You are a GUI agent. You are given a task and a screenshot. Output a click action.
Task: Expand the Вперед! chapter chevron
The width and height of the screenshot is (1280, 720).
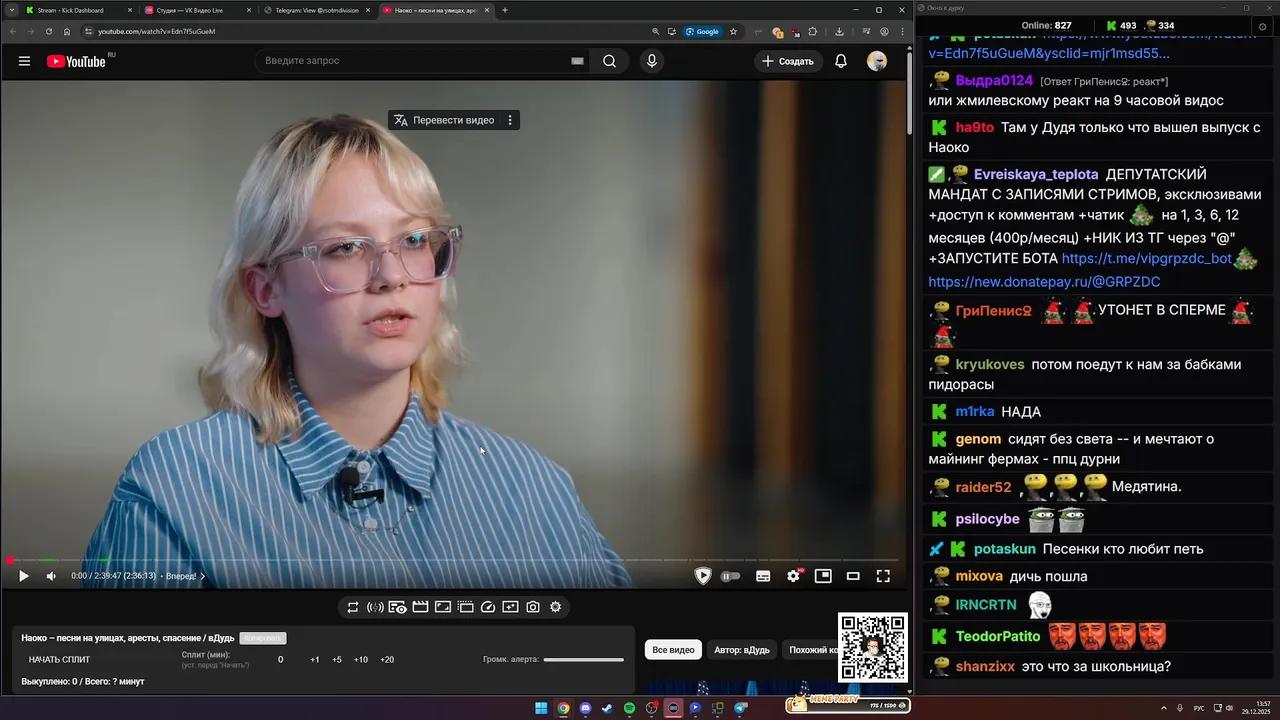click(202, 576)
